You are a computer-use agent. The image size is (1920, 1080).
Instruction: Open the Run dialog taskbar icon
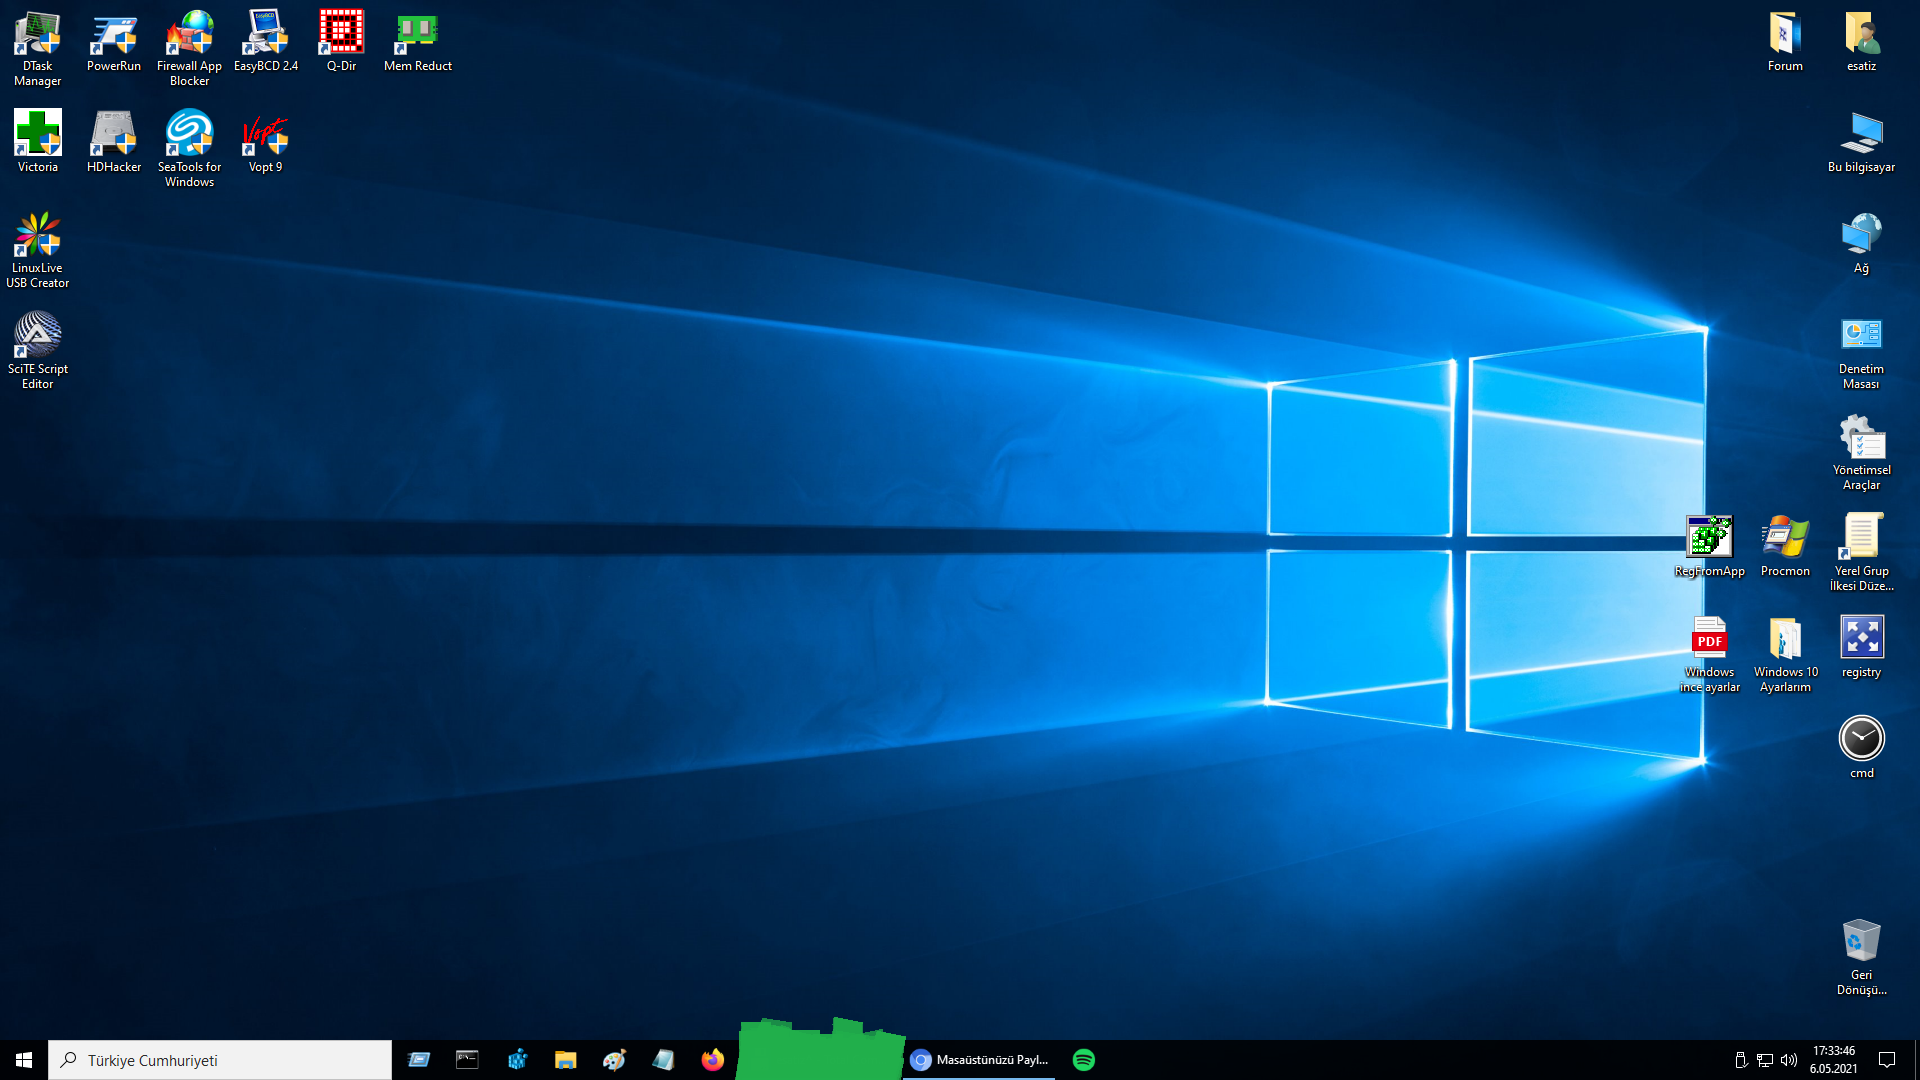point(419,1060)
